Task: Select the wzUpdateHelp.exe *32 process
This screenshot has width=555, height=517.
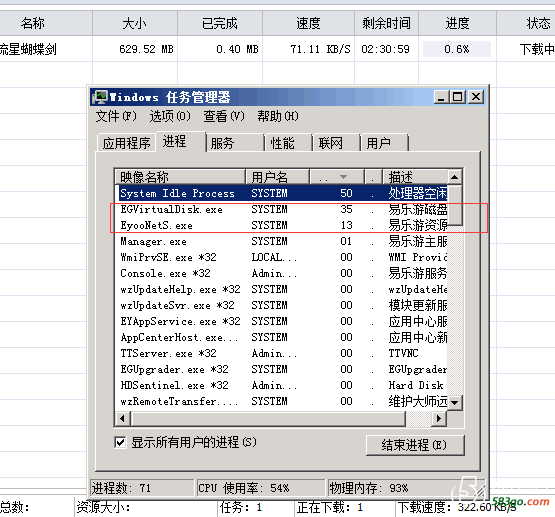Action: pos(281,289)
